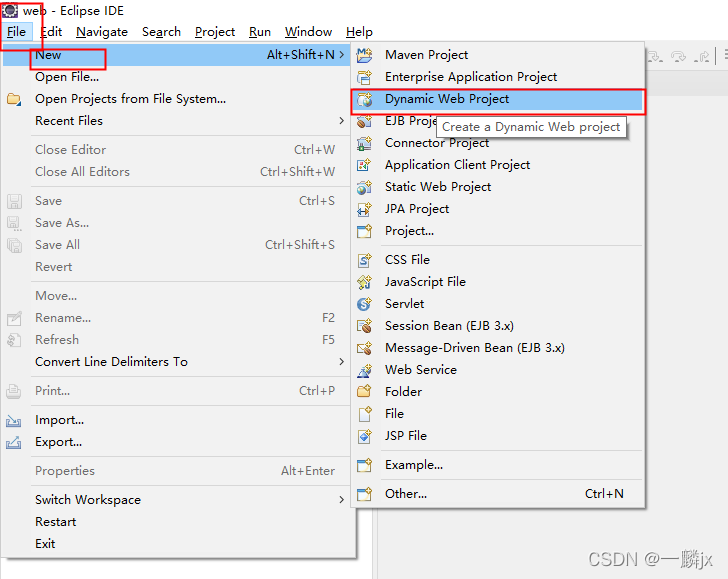Open the Help menu
The width and height of the screenshot is (728, 579).
359,32
